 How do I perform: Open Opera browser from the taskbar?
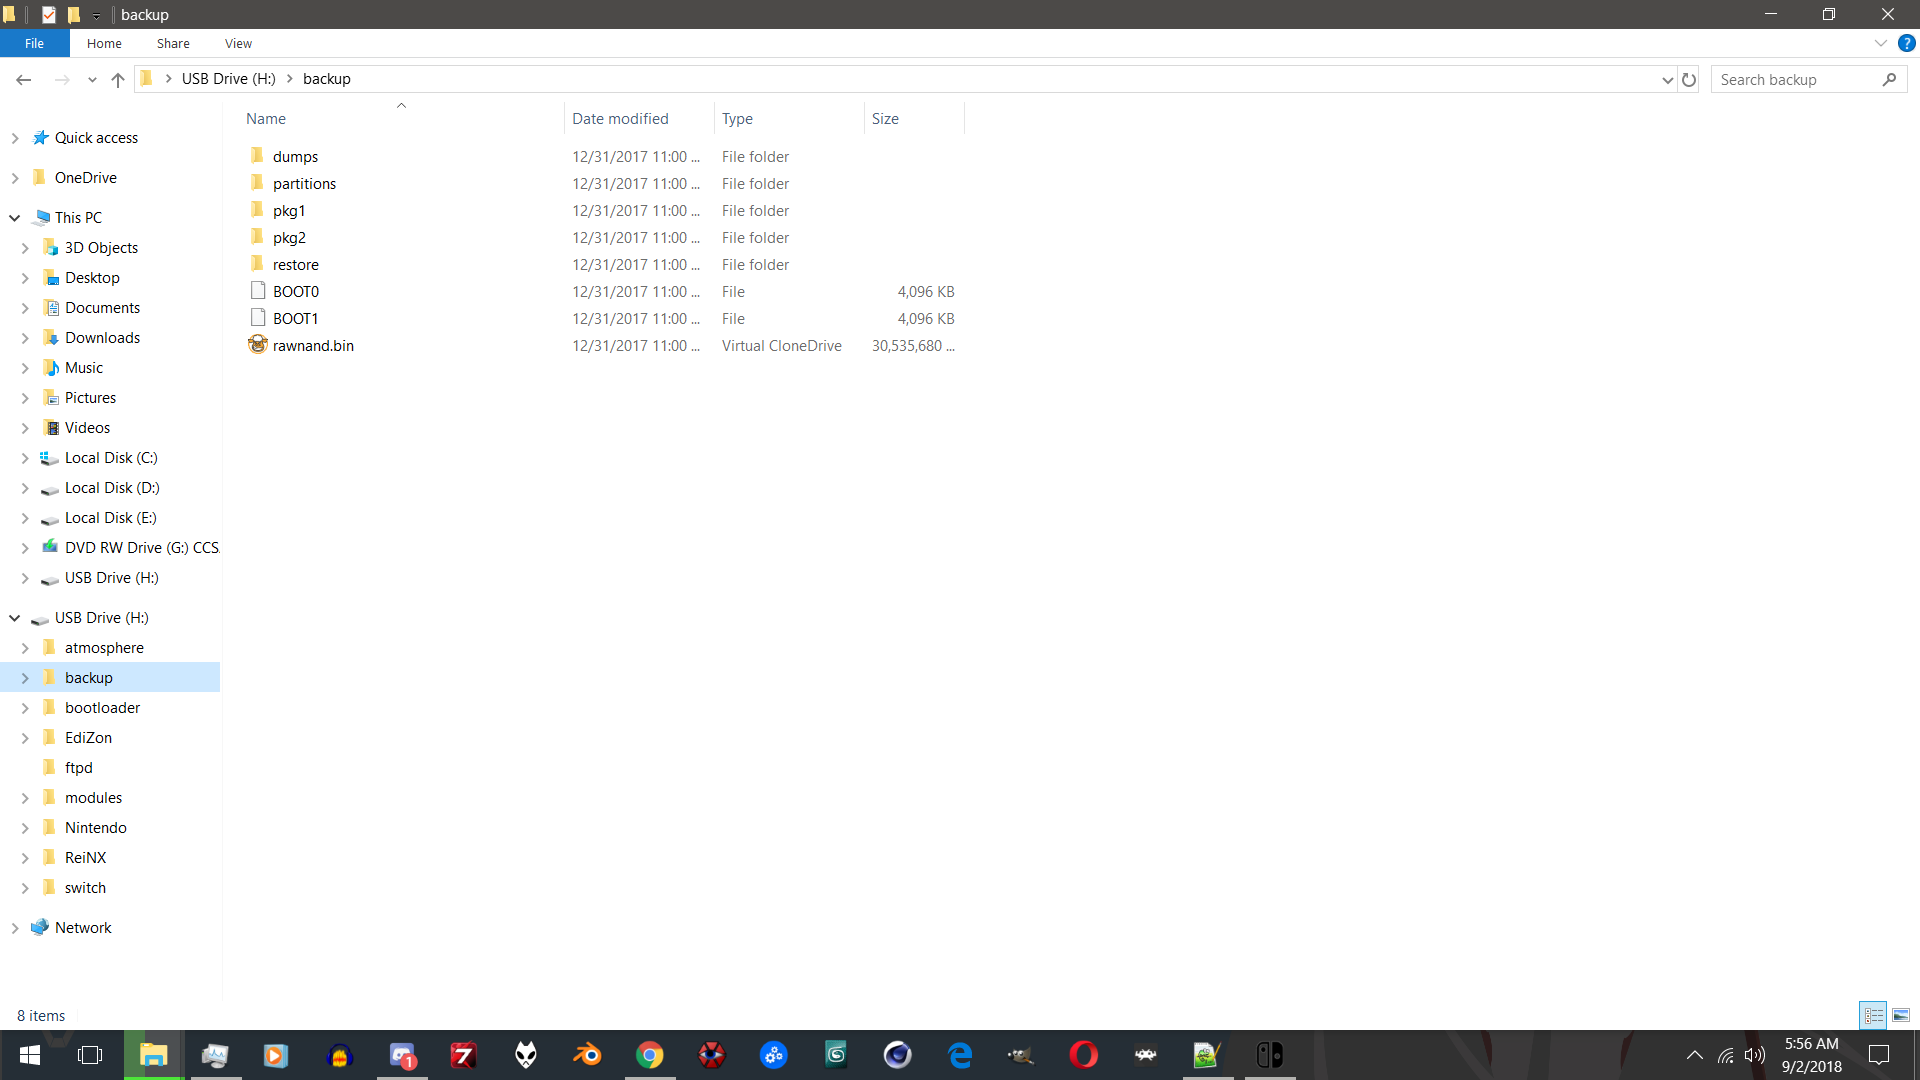[1084, 1055]
